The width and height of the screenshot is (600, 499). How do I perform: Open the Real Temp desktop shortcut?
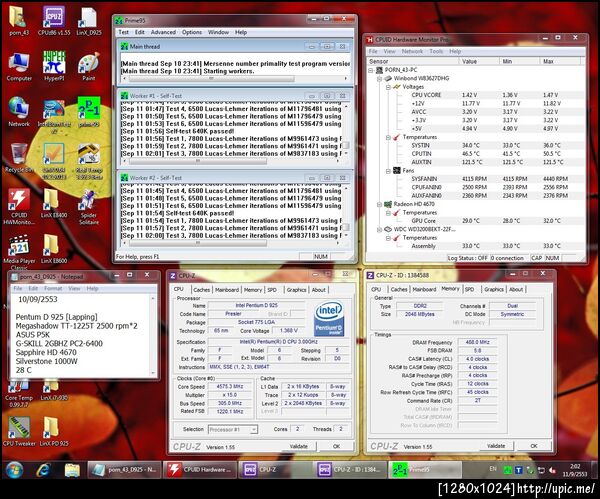click(89, 161)
